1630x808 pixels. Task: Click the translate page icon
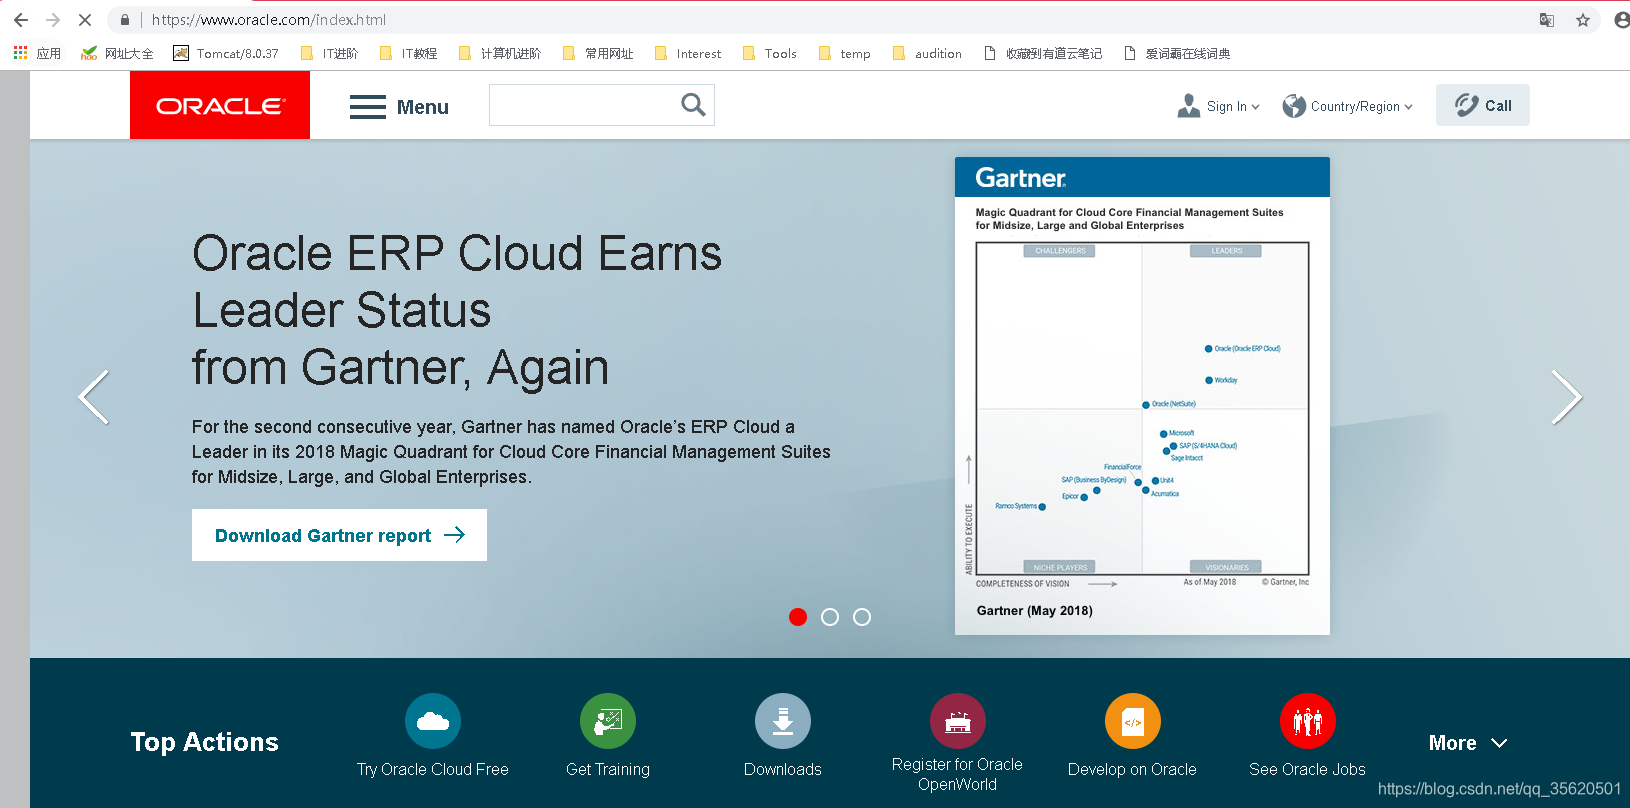[1547, 20]
